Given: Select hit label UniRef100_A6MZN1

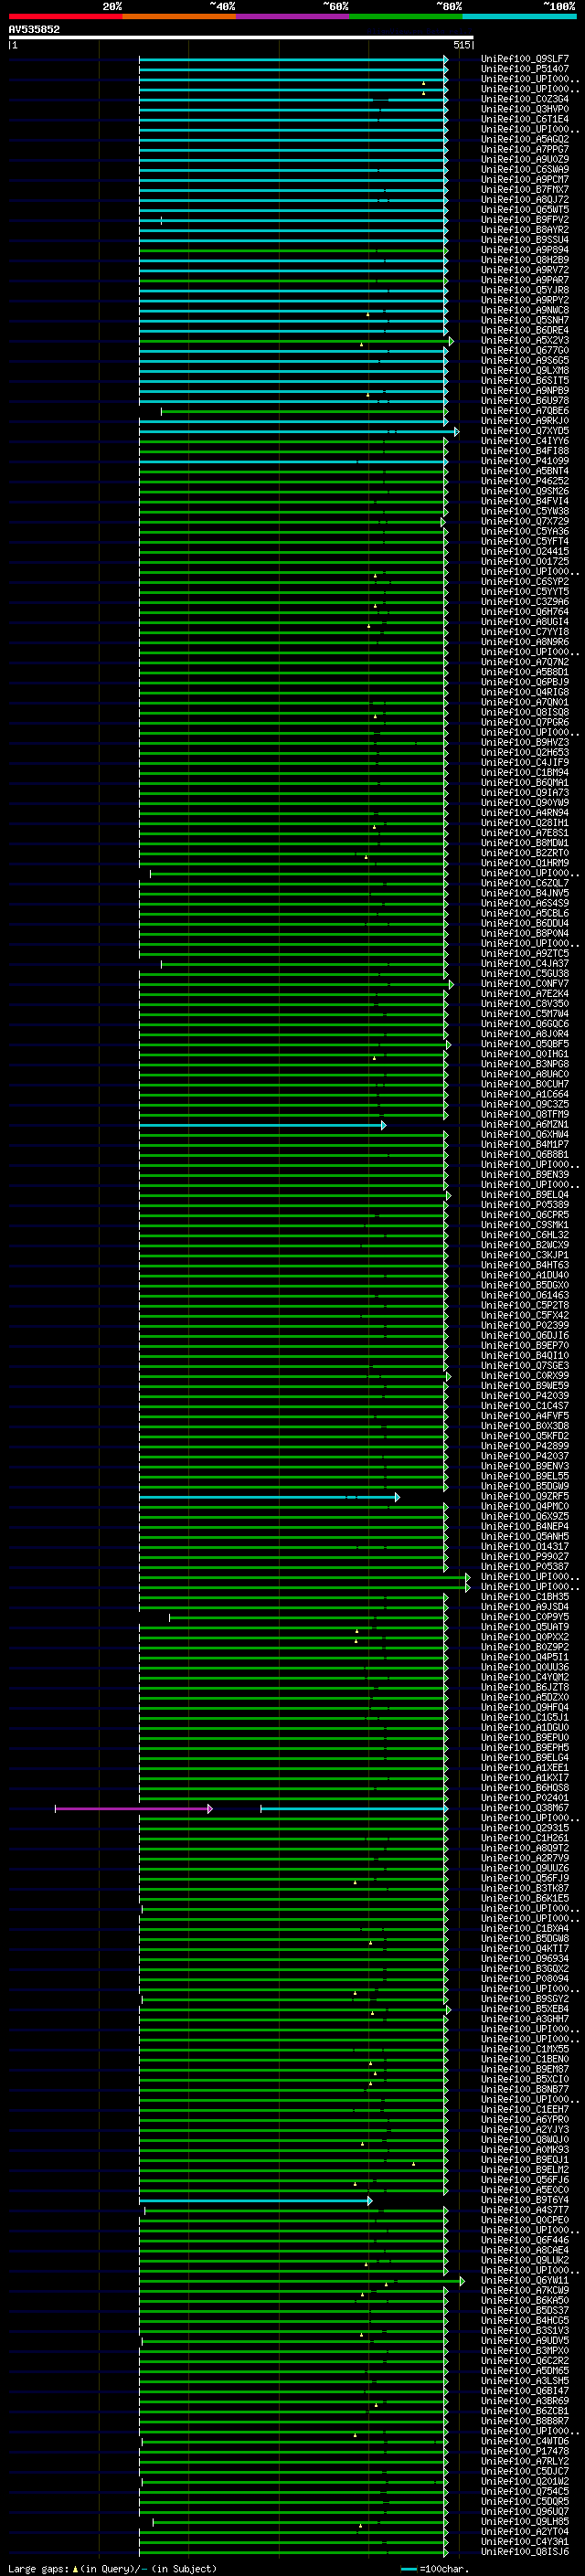Looking at the screenshot, I should (x=525, y=1125).
